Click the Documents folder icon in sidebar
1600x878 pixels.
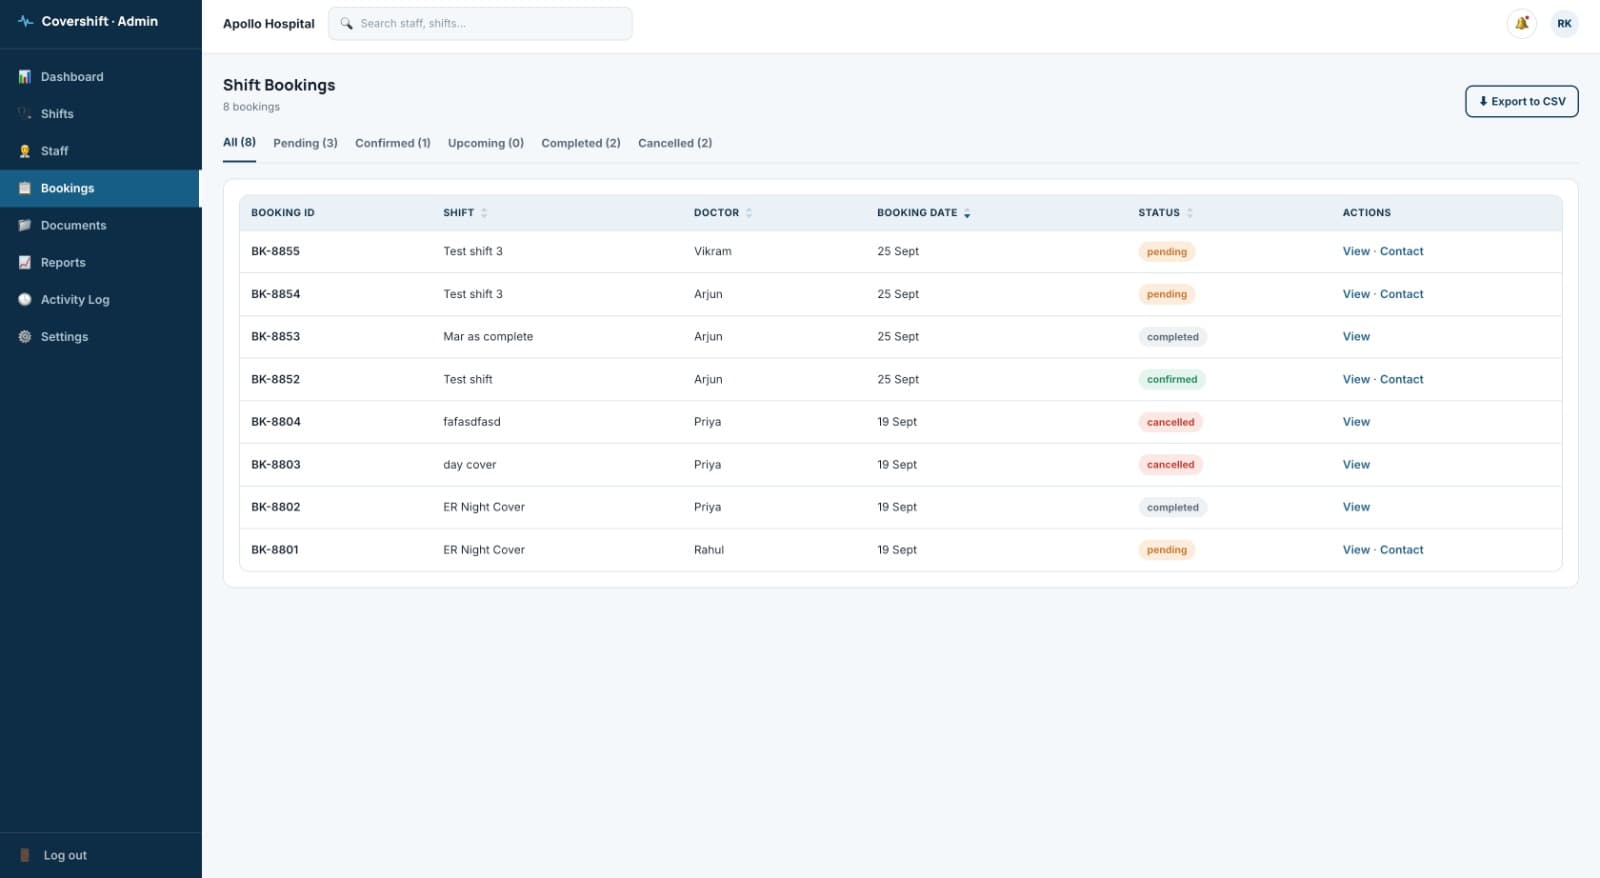[25, 226]
